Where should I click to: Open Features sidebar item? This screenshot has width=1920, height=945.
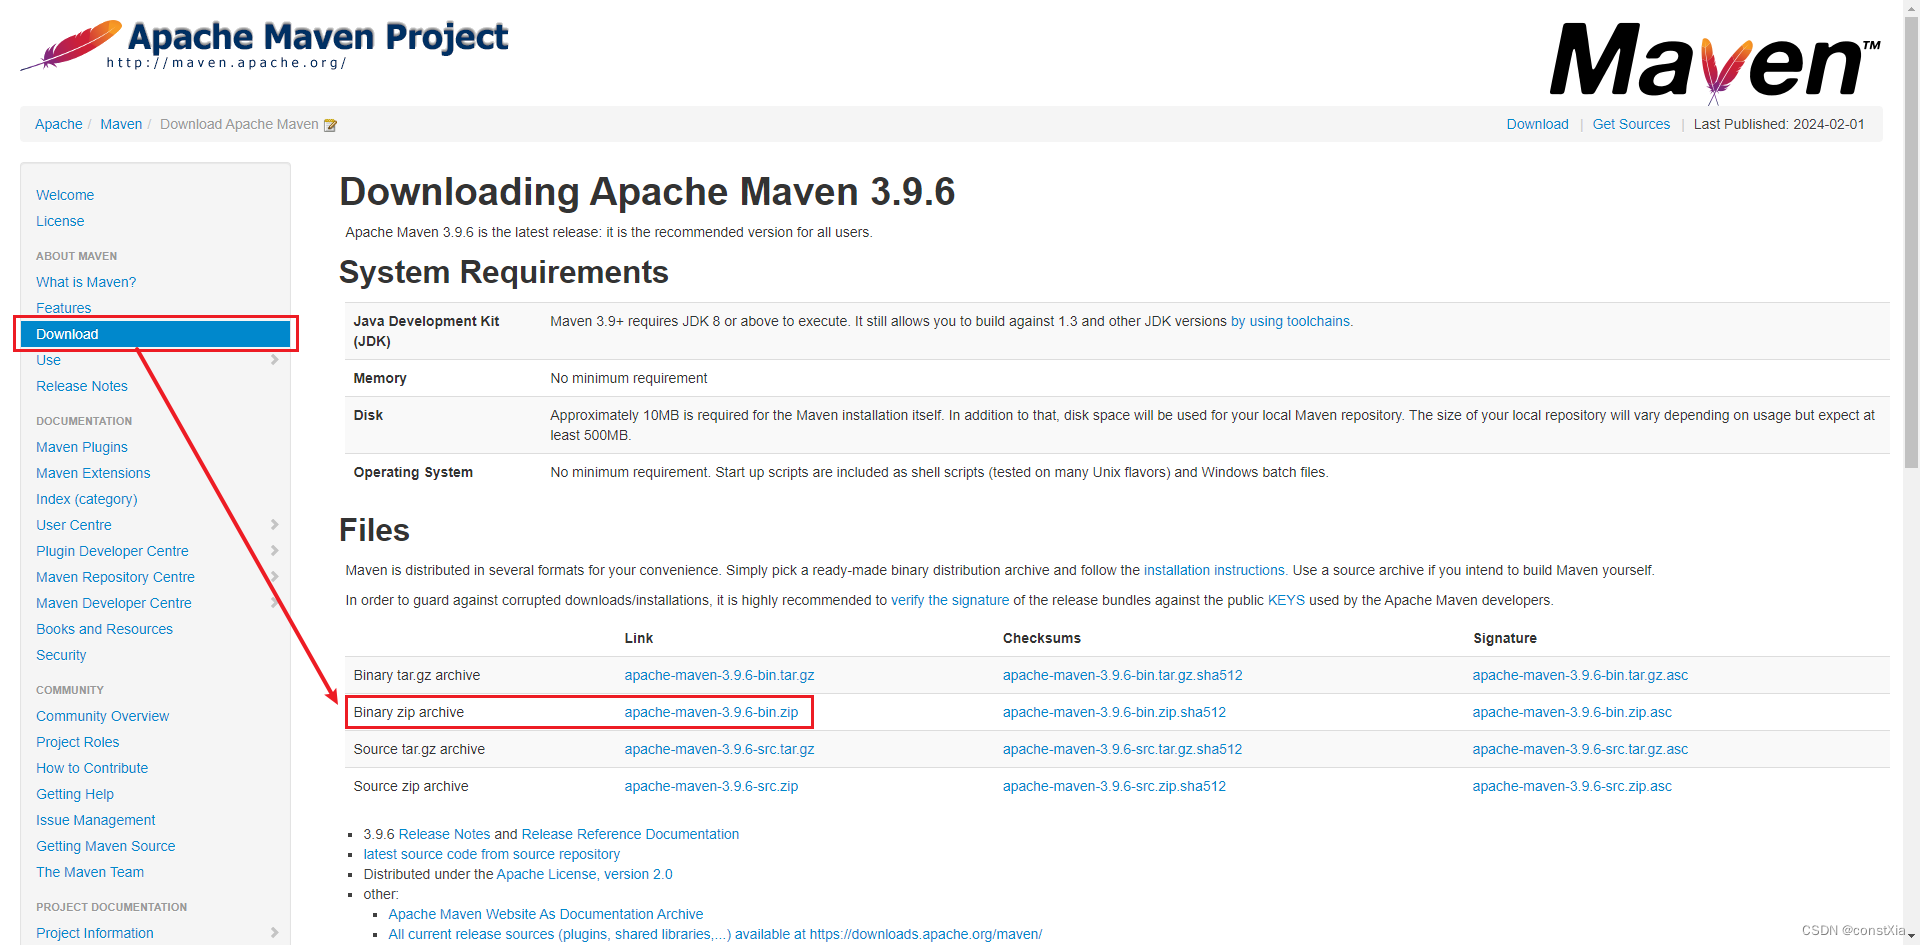(64, 308)
